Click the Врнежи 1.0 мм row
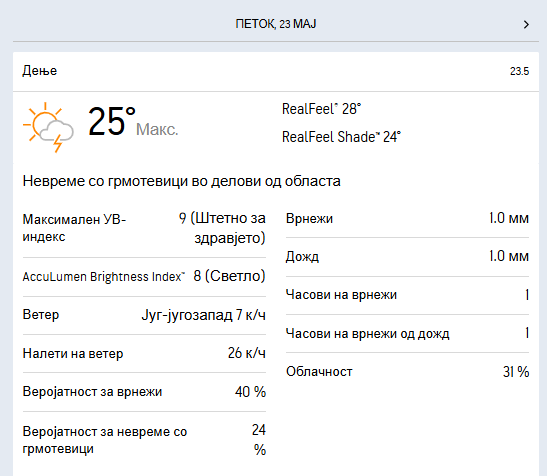547x476 pixels. pyautogui.click(x=407, y=218)
